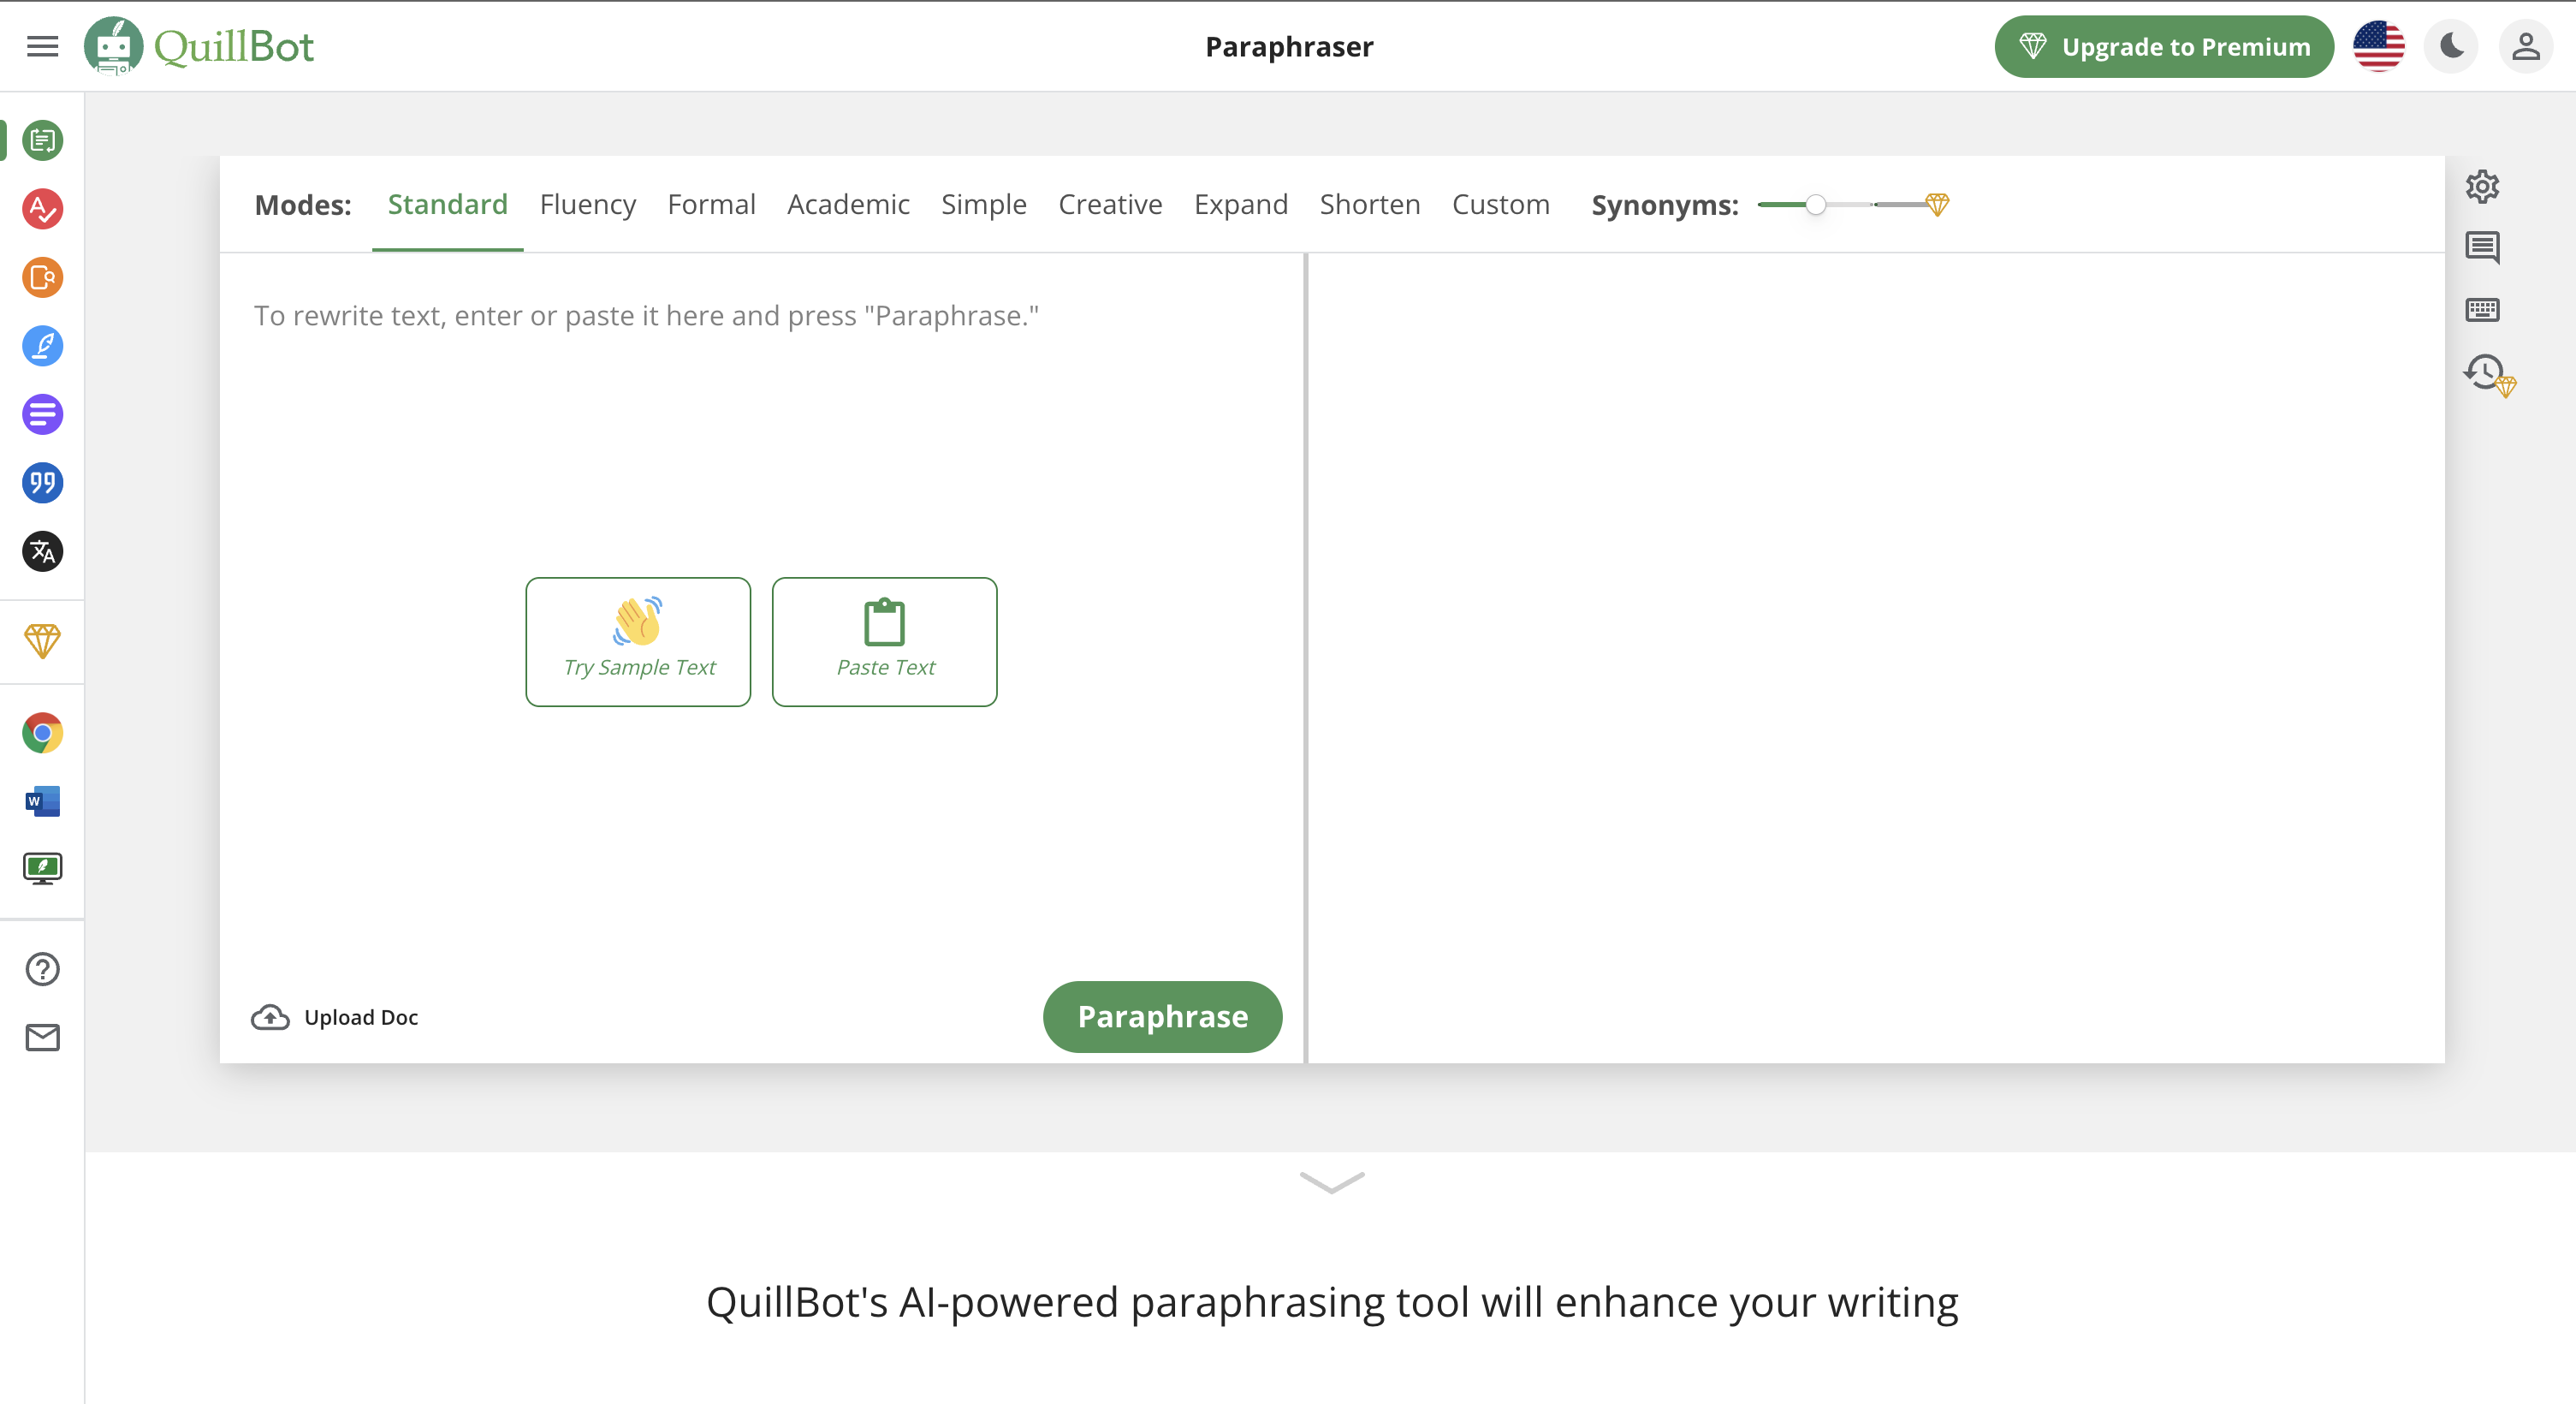Click Upload Doc
The width and height of the screenshot is (2576, 1404).
[x=335, y=1017]
